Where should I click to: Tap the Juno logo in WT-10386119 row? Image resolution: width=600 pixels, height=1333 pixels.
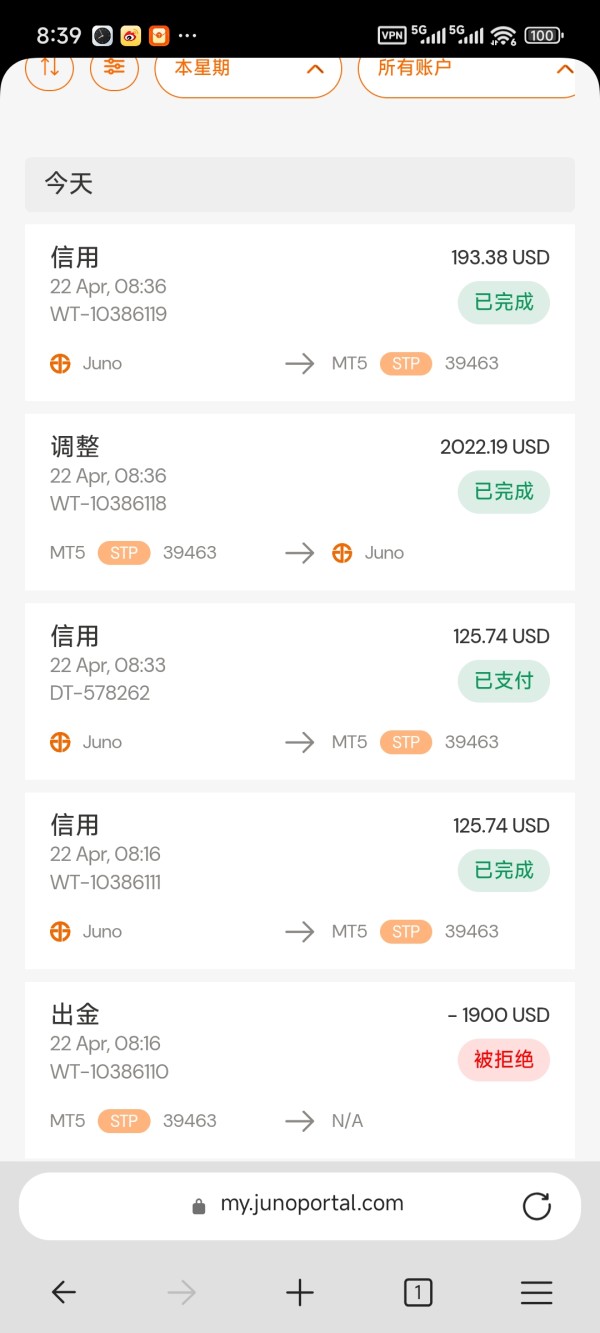[61, 364]
